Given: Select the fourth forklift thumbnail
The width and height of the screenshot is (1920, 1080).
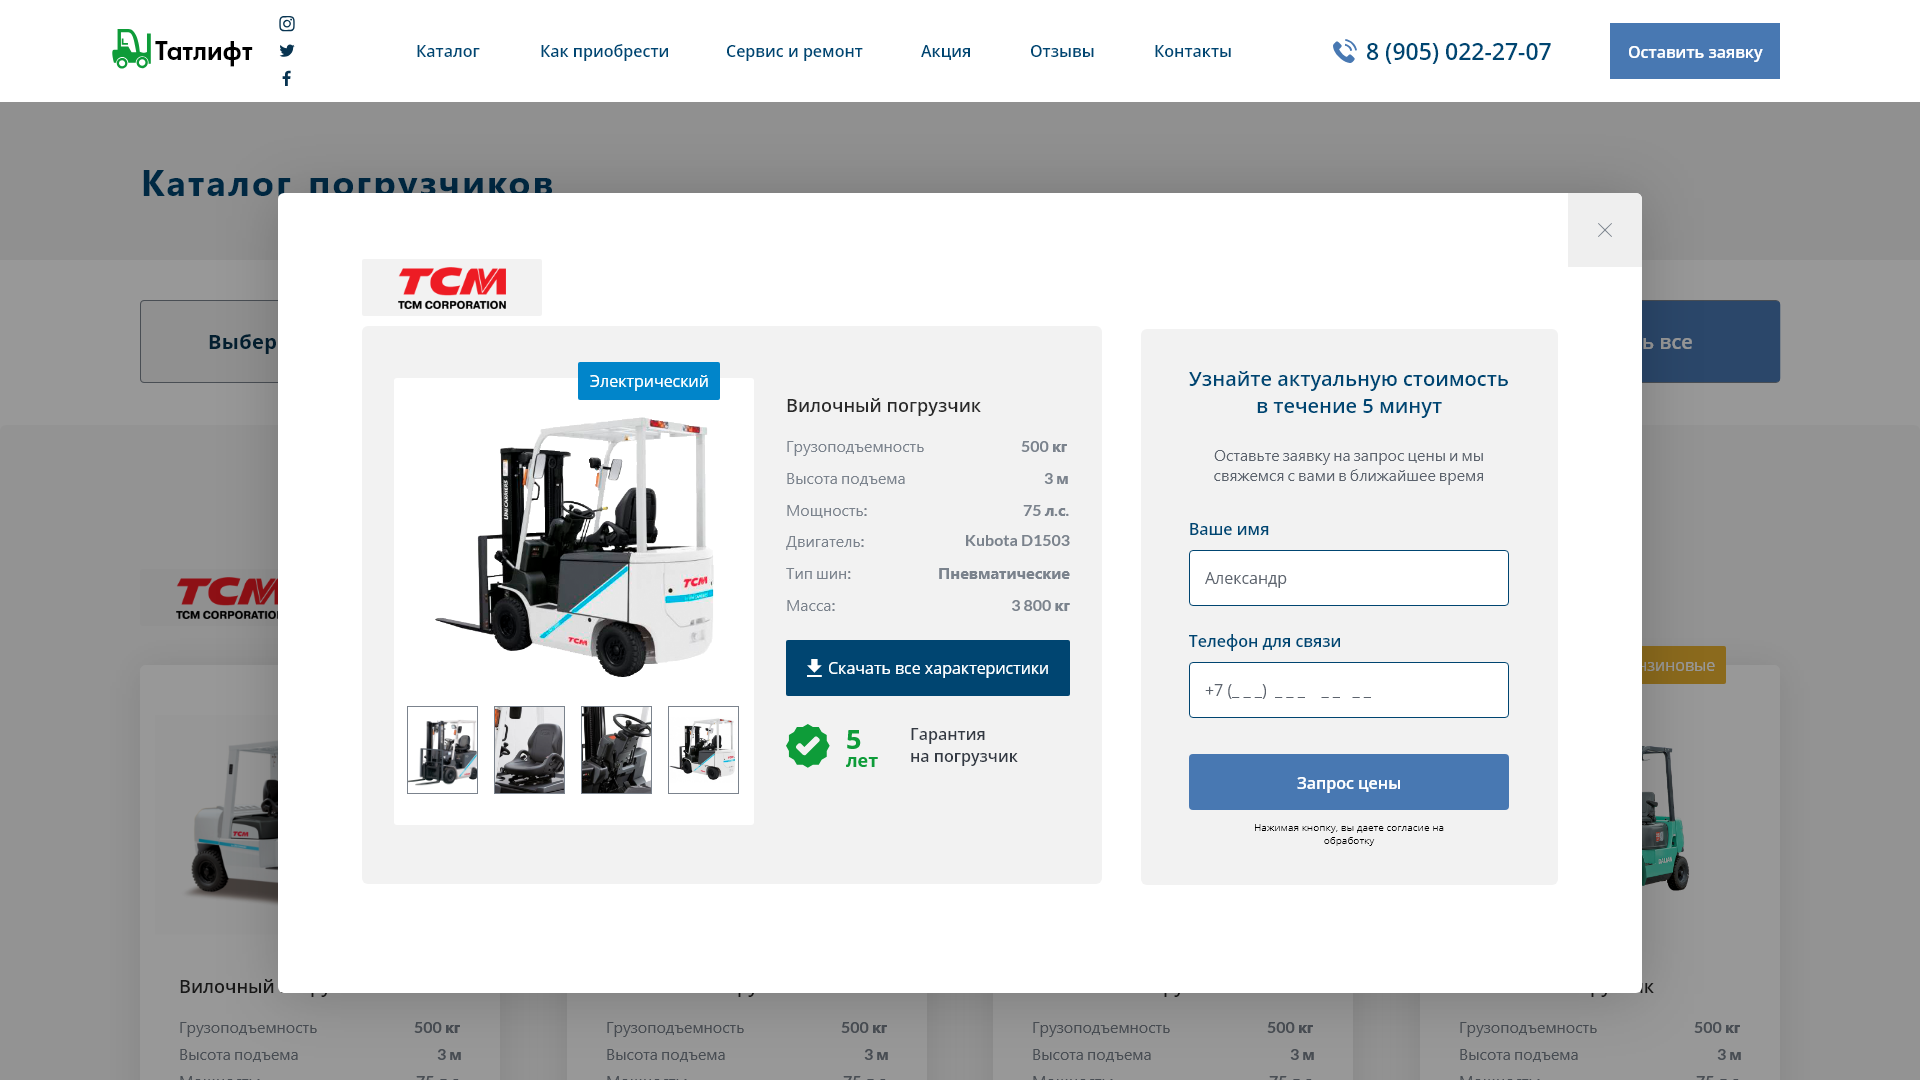Looking at the screenshot, I should click(x=703, y=750).
